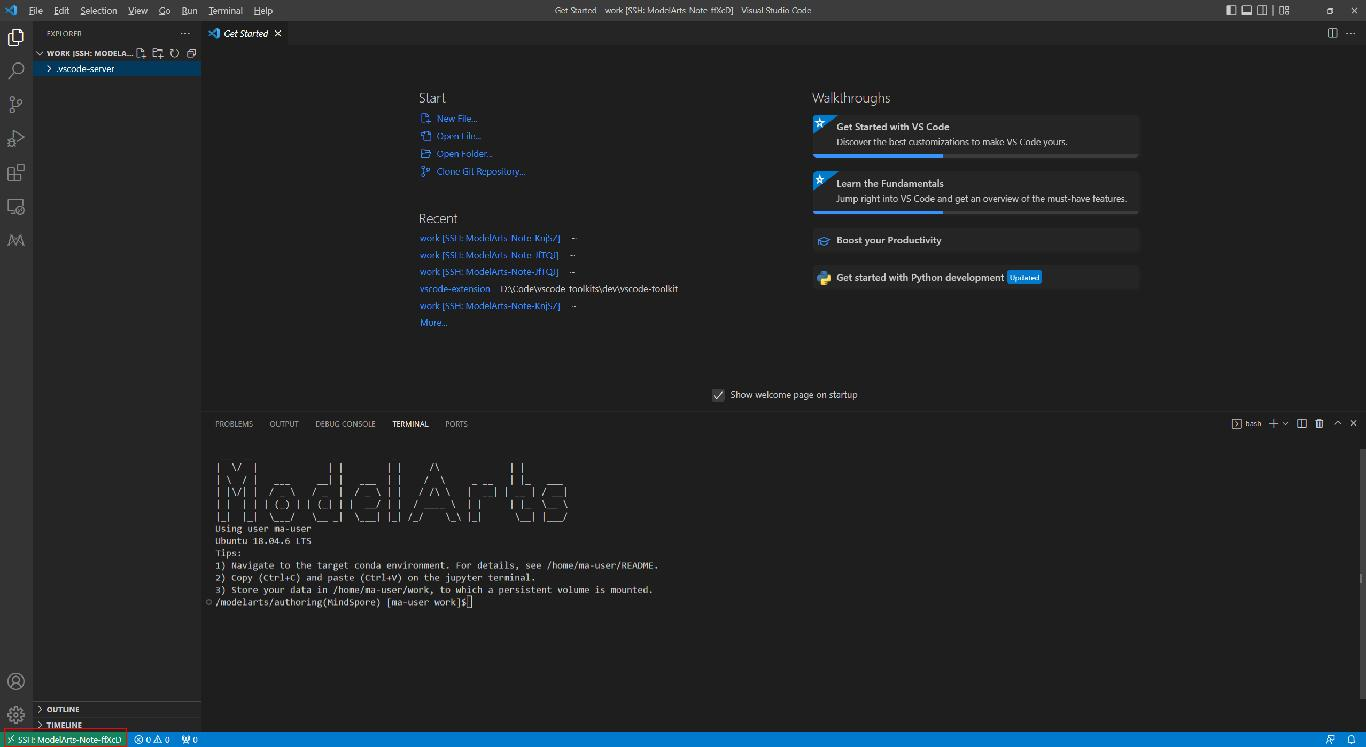Open recent vscode-extension folder link

455,289
